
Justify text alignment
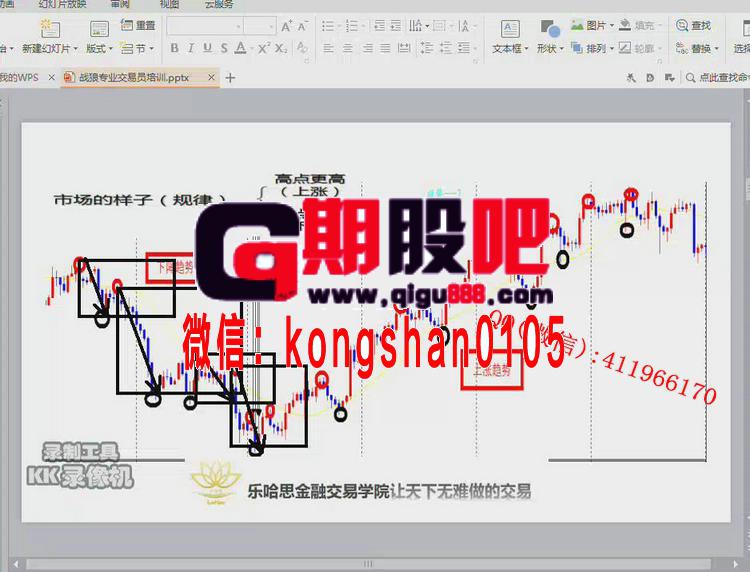point(385,48)
